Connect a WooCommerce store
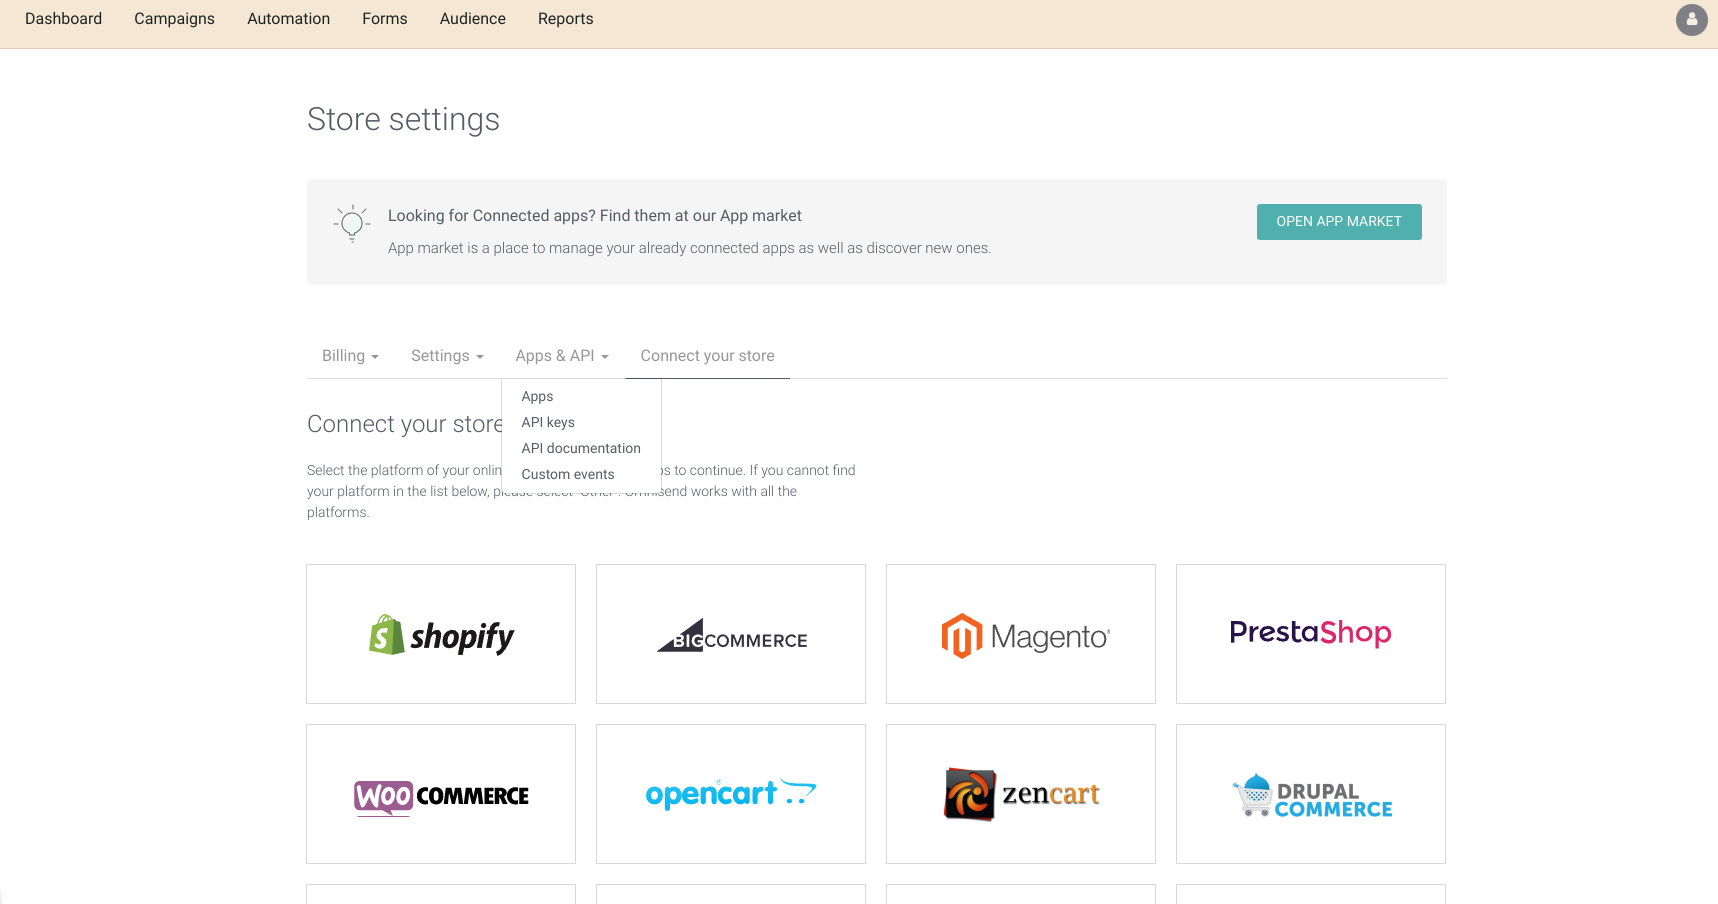Viewport: 1718px width, 904px height. coord(440,794)
